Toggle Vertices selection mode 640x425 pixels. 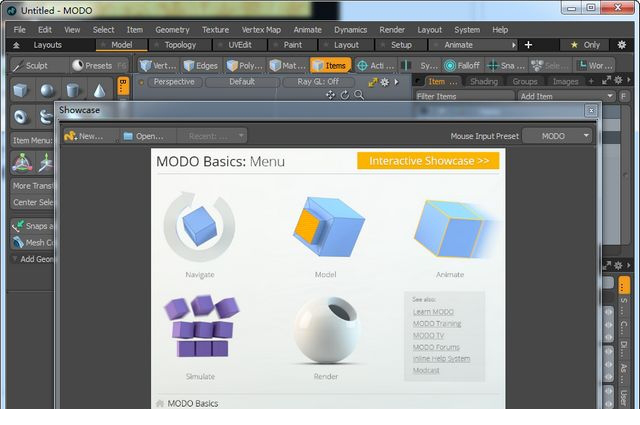point(158,65)
